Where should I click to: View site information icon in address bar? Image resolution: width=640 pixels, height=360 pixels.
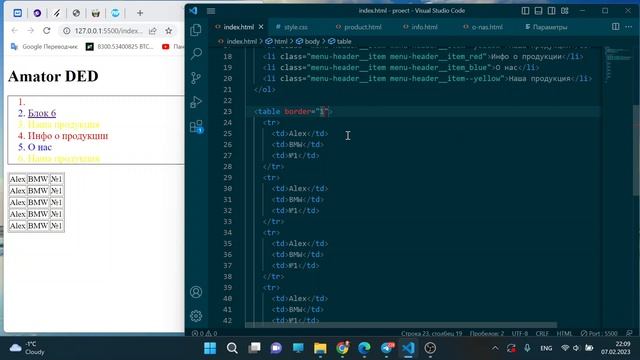(x=67, y=31)
